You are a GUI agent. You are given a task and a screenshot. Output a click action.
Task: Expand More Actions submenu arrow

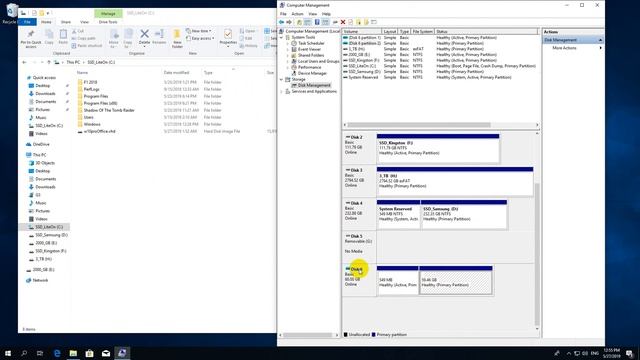click(600, 48)
